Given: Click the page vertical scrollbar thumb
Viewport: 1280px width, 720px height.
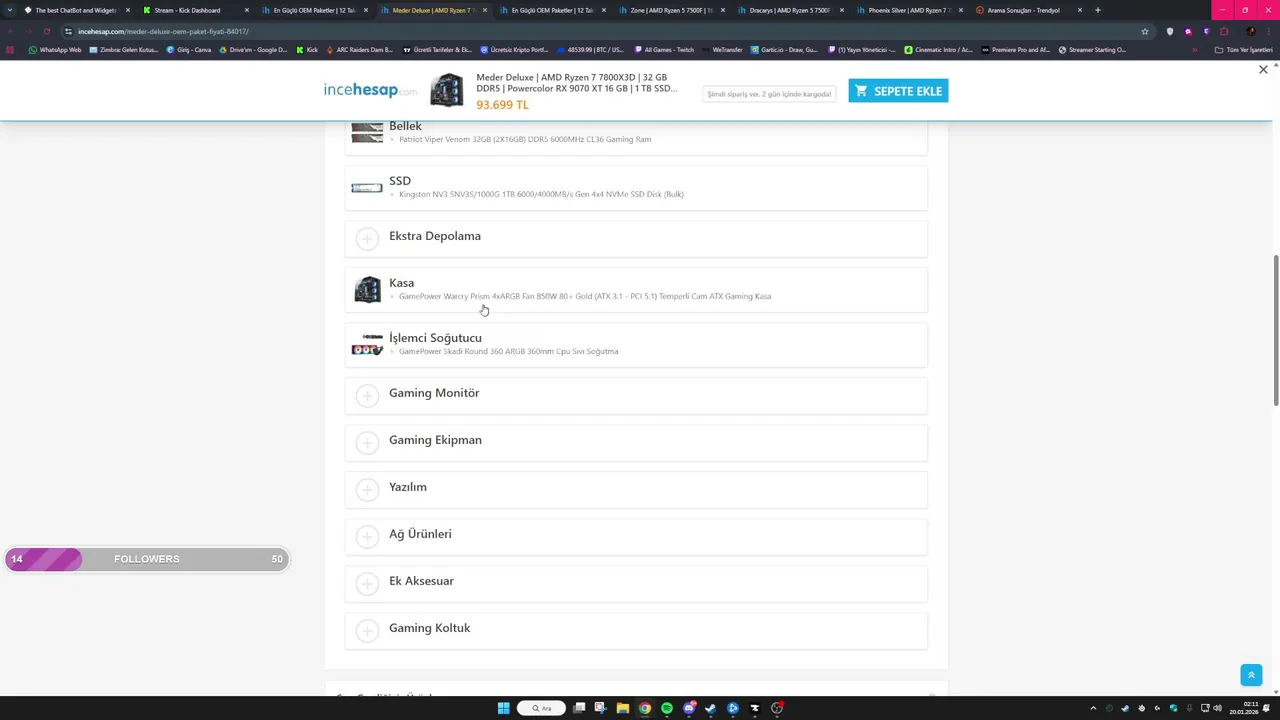Looking at the screenshot, I should click(x=1275, y=330).
